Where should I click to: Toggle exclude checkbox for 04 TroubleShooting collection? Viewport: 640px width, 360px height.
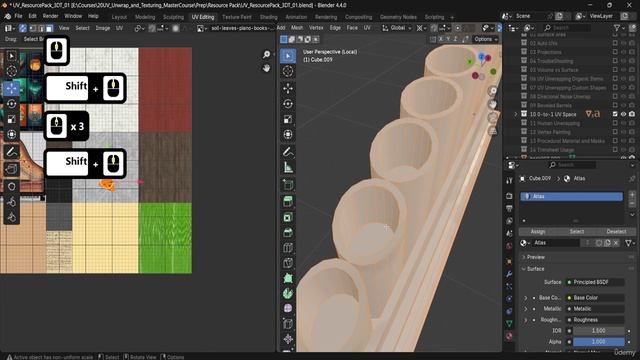tap(615, 61)
